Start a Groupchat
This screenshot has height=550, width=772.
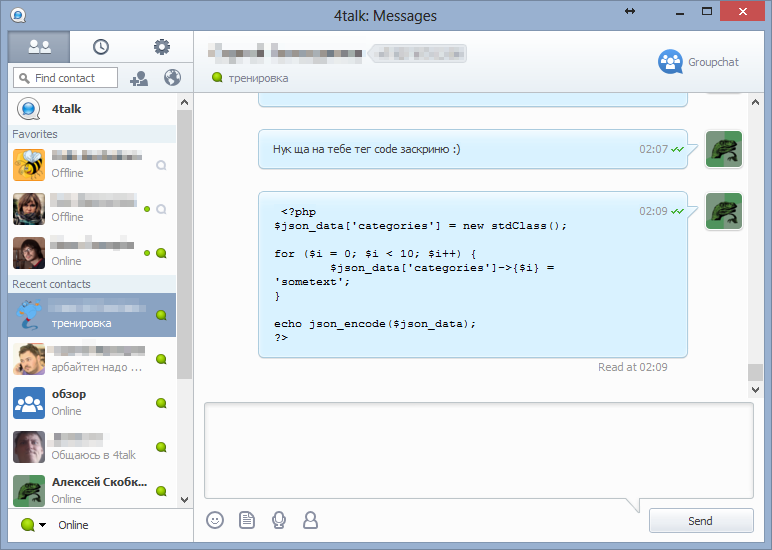point(698,62)
